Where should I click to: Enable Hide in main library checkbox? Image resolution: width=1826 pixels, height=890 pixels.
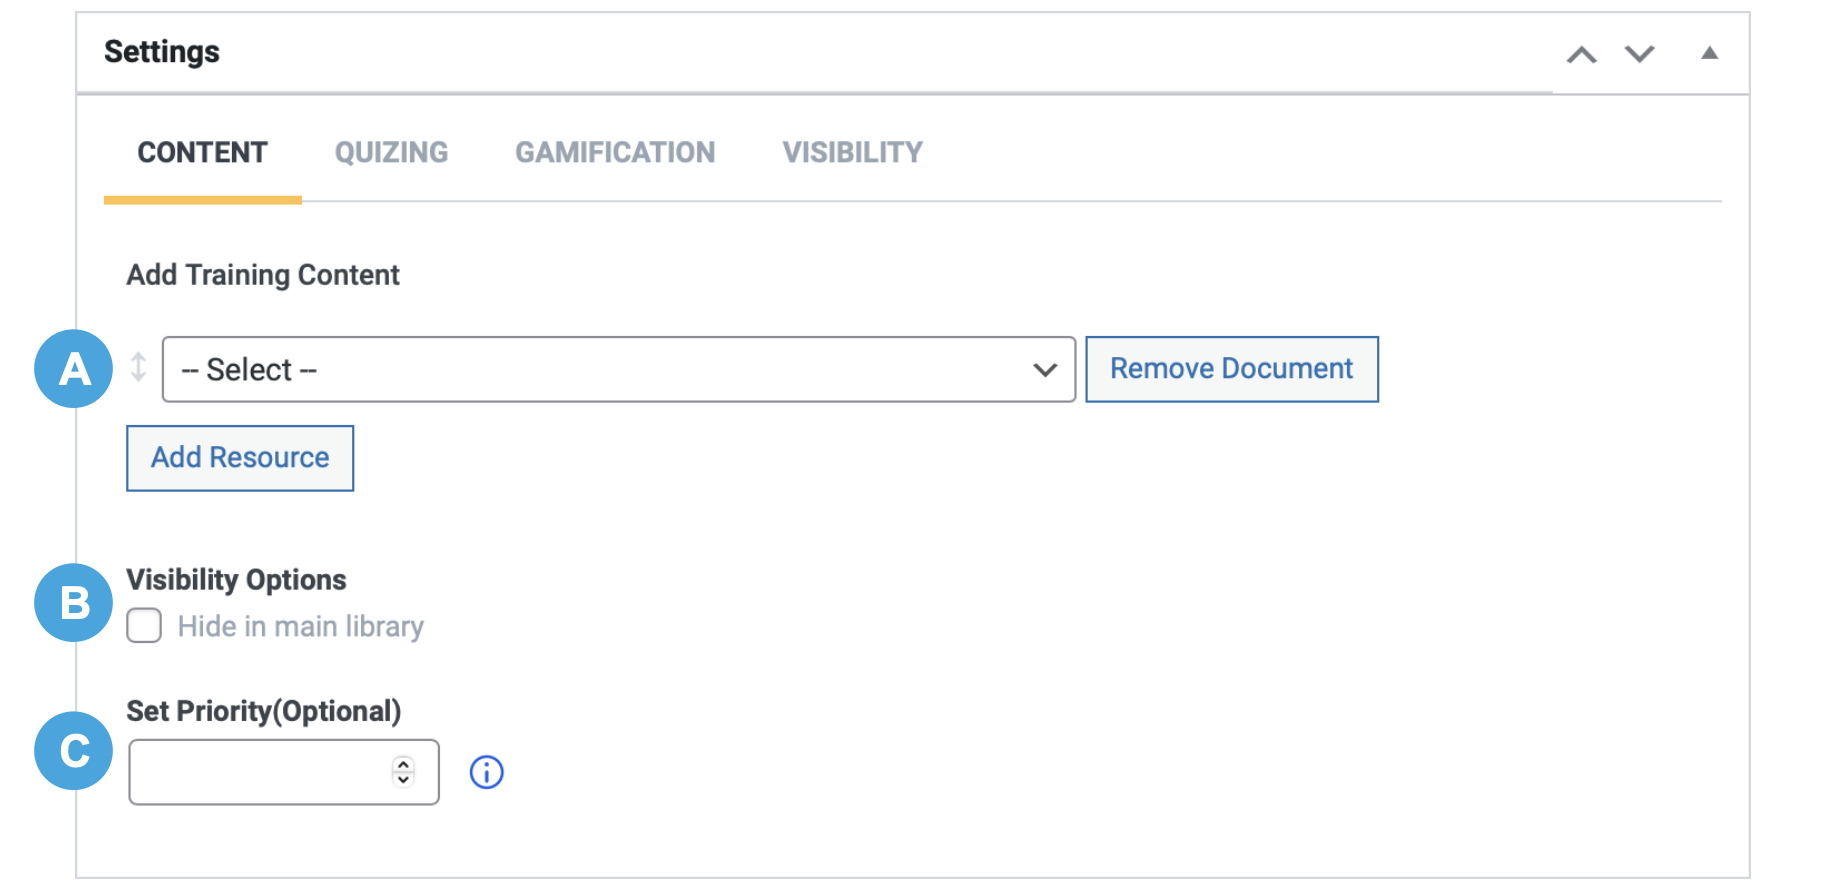[x=144, y=626]
